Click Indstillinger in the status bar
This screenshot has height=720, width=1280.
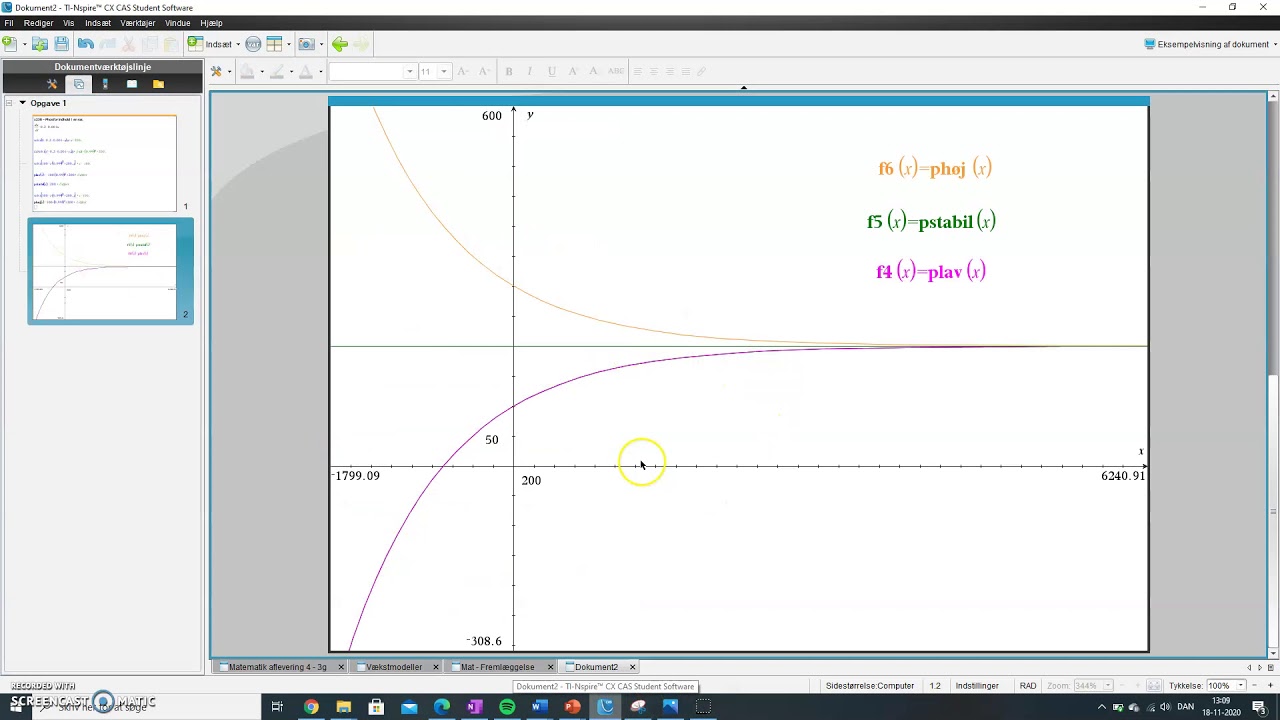(977, 686)
